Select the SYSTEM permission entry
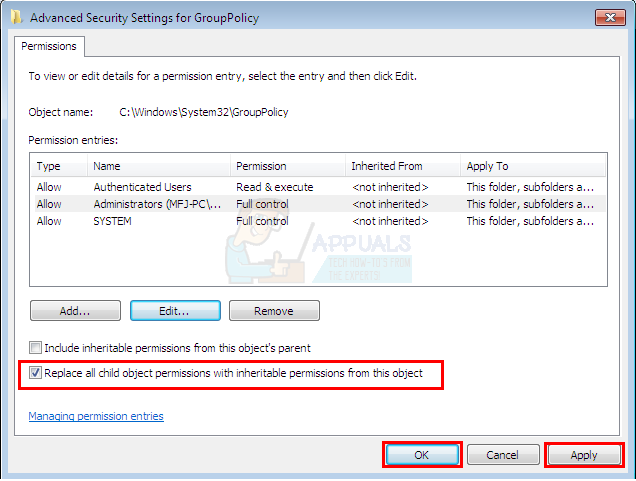Image resolution: width=636 pixels, height=481 pixels. tap(113, 221)
